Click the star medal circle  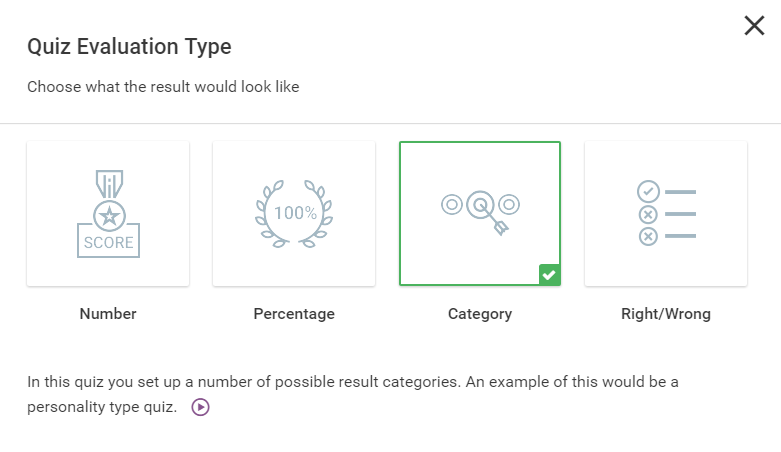click(109, 216)
